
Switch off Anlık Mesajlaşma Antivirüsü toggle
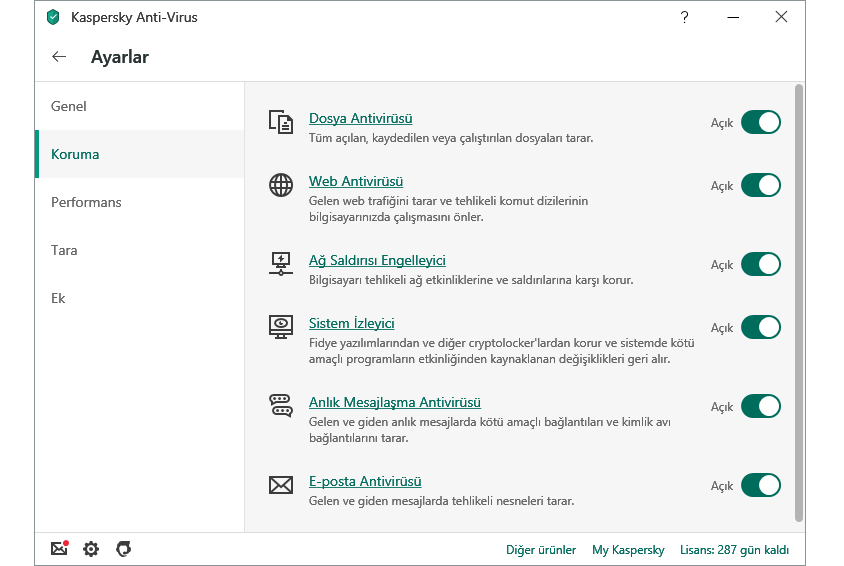coord(760,406)
